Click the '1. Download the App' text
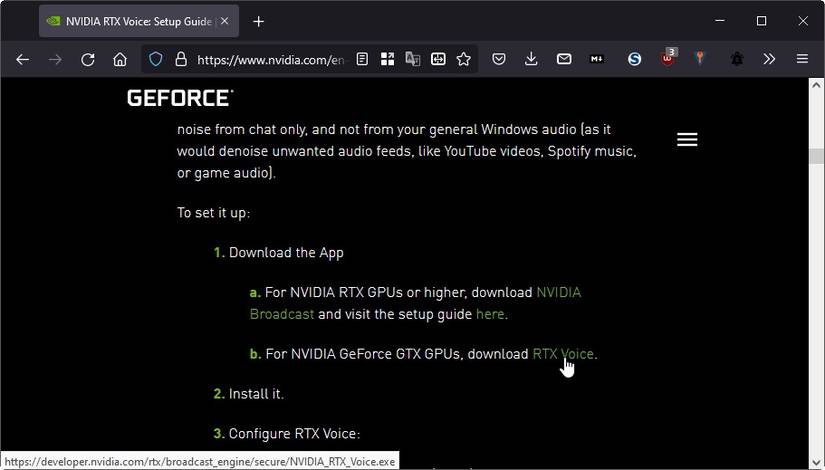The height and width of the screenshot is (470, 825). [x=278, y=253]
